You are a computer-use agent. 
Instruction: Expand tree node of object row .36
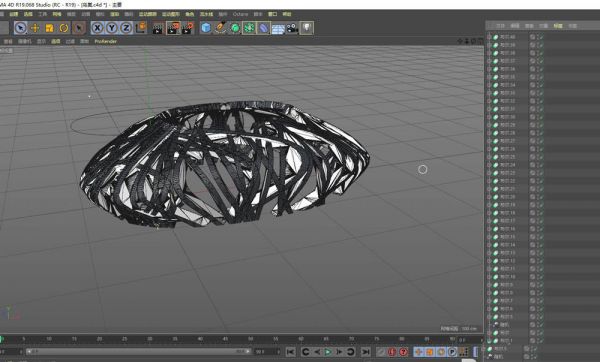(x=489, y=69)
